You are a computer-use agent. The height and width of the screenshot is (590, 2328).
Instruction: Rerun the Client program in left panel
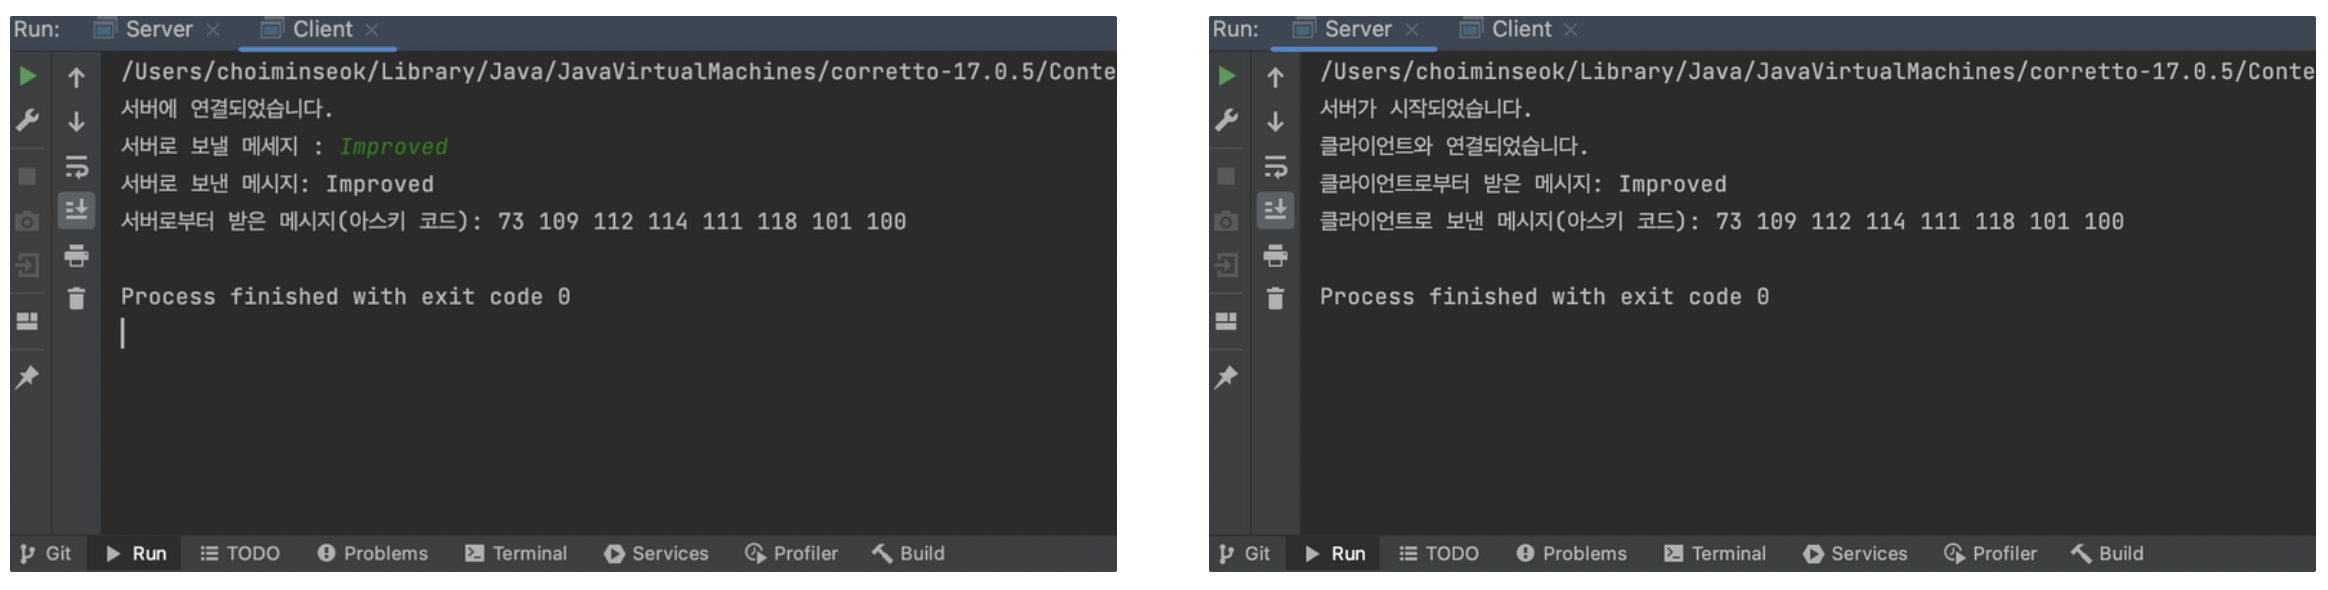28,76
